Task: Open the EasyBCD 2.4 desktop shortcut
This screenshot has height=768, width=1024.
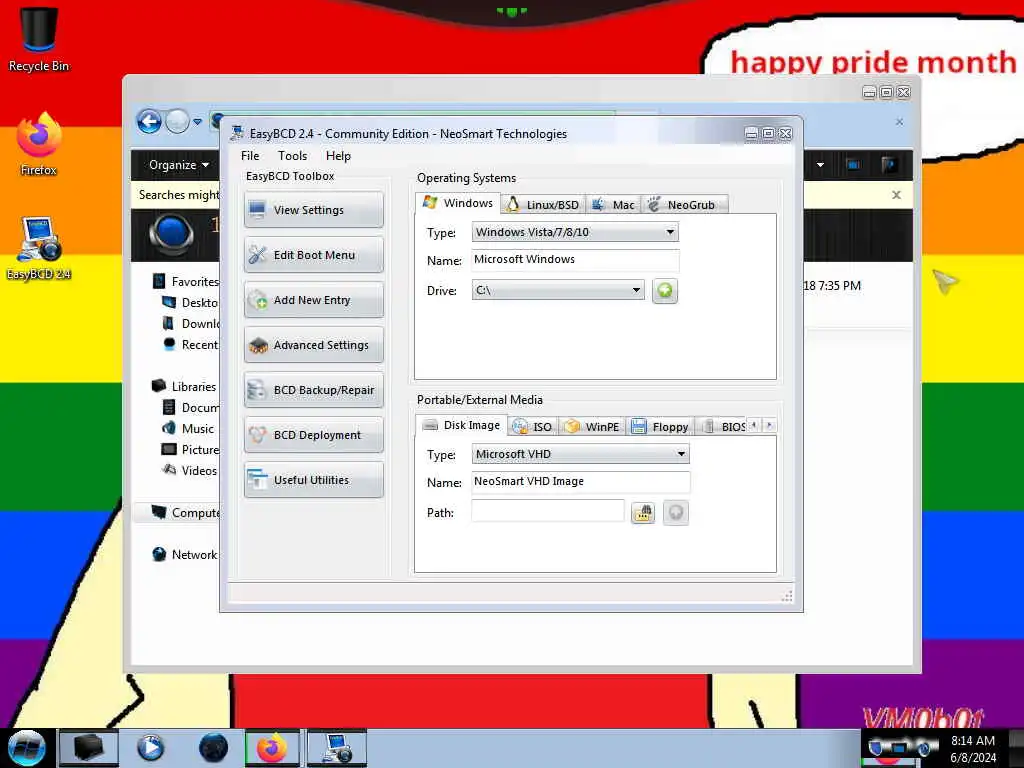Action: tap(39, 249)
